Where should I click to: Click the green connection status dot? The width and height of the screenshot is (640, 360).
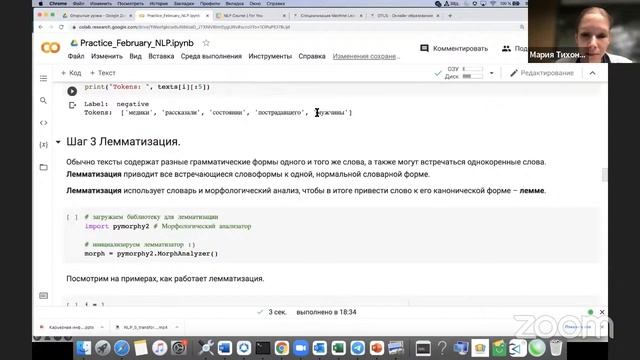click(x=590, y=312)
